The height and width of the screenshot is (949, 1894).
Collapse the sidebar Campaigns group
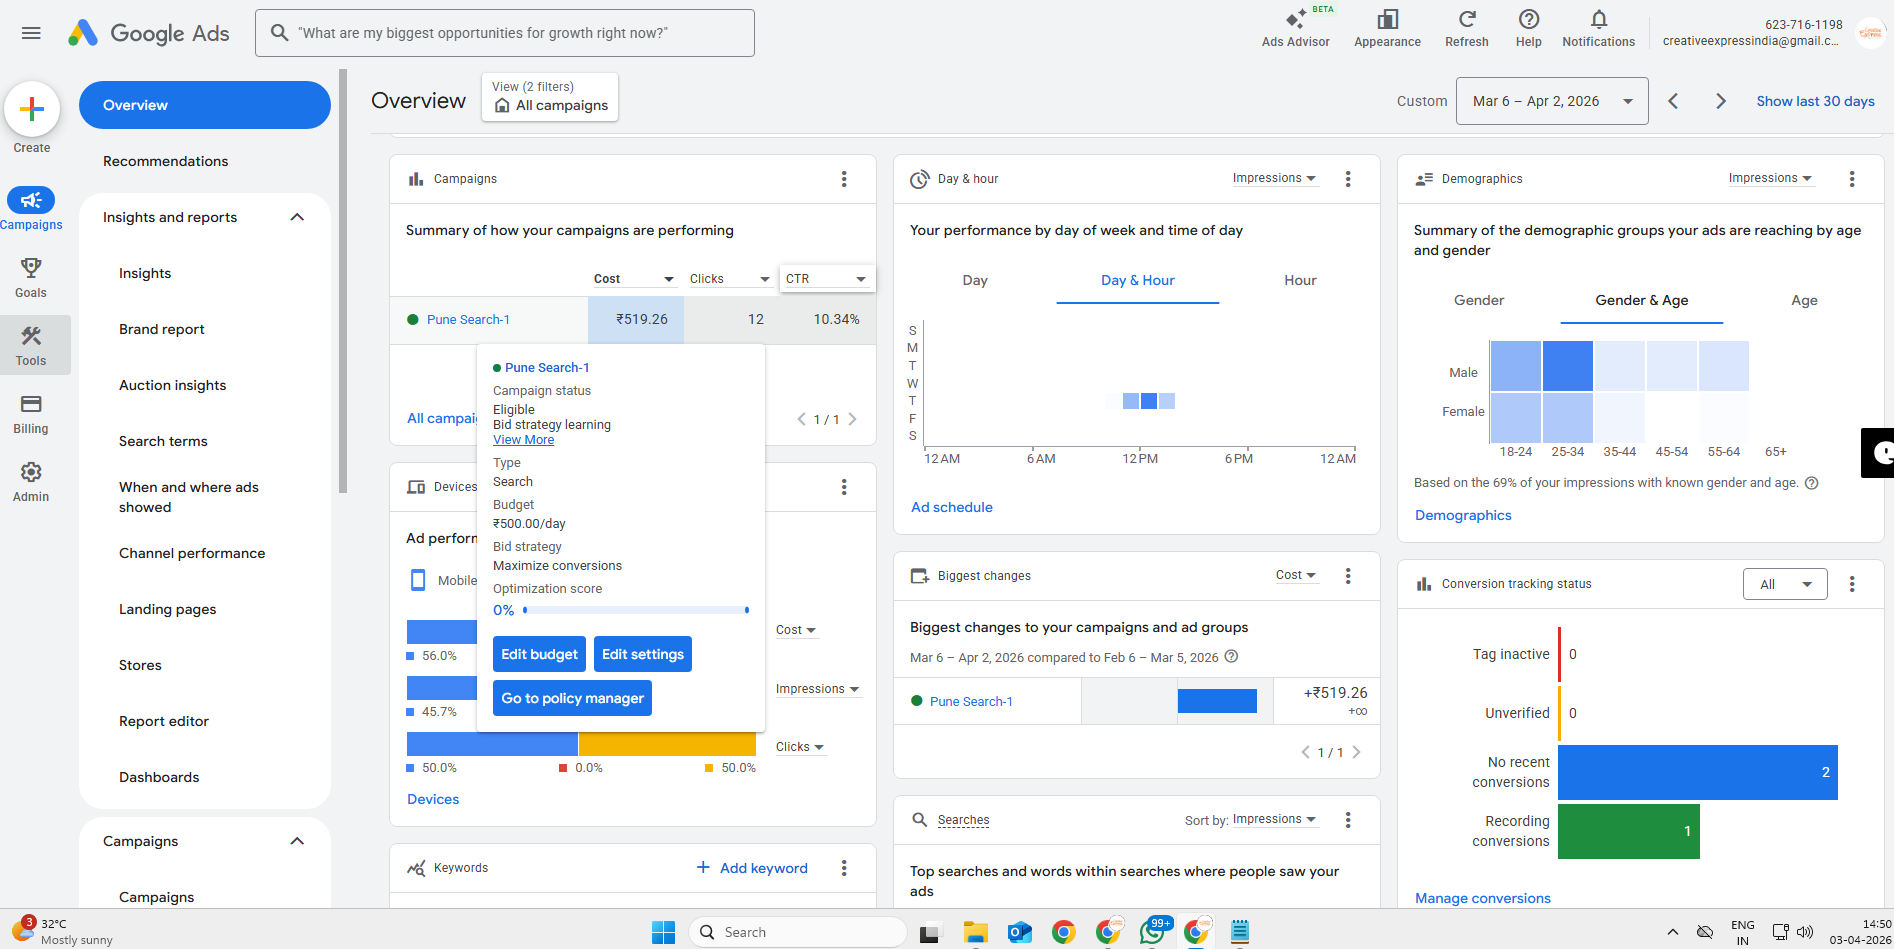[x=297, y=841]
